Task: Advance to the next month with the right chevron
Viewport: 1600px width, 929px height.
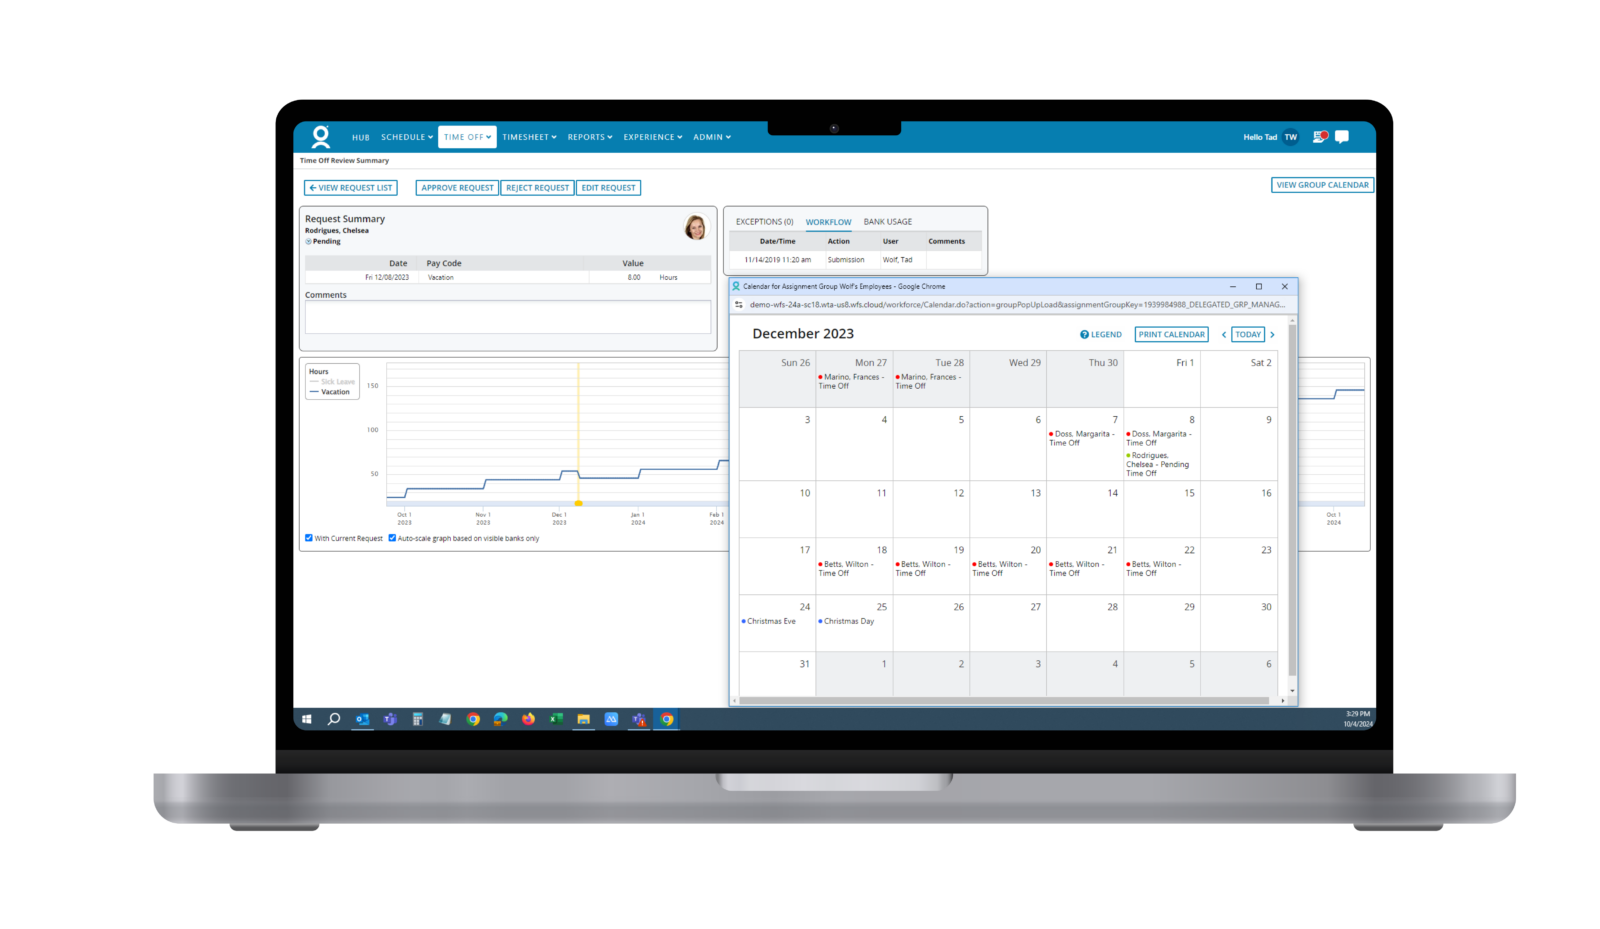Action: (x=1271, y=334)
